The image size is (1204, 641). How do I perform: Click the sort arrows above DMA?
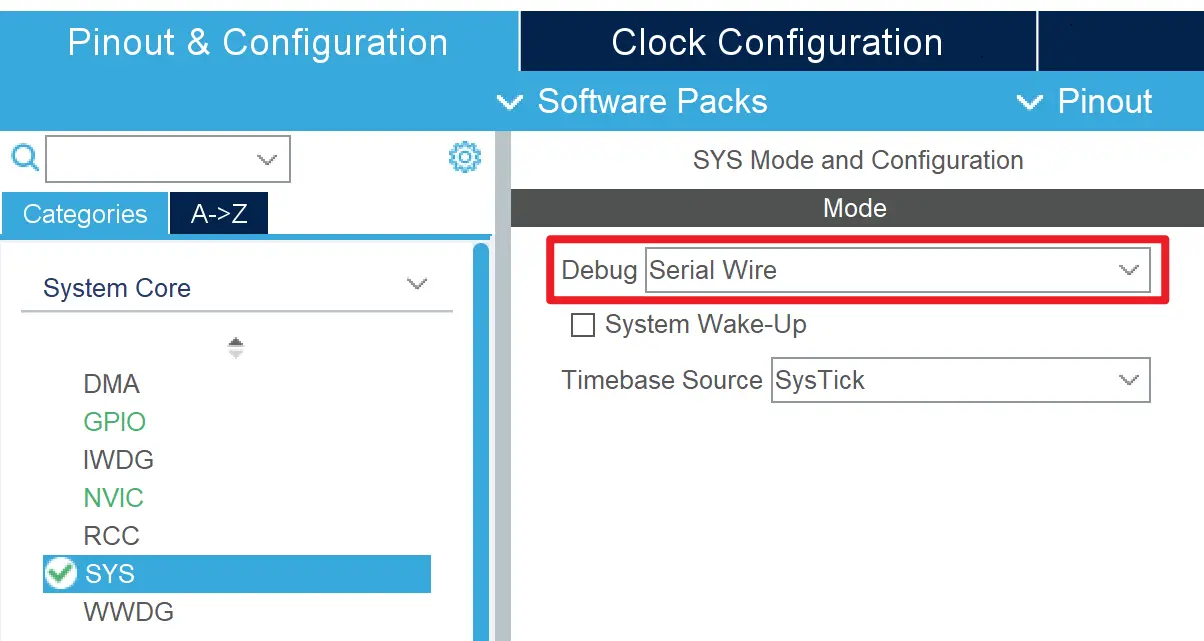coord(236,347)
